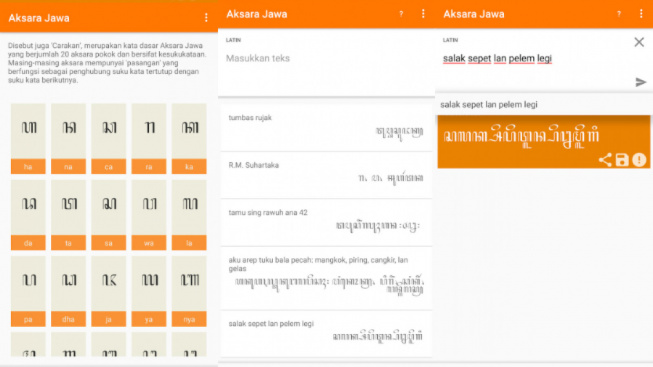The image size is (653, 367).
Task: Select the 'ya' aksara card
Action: (x=149, y=291)
